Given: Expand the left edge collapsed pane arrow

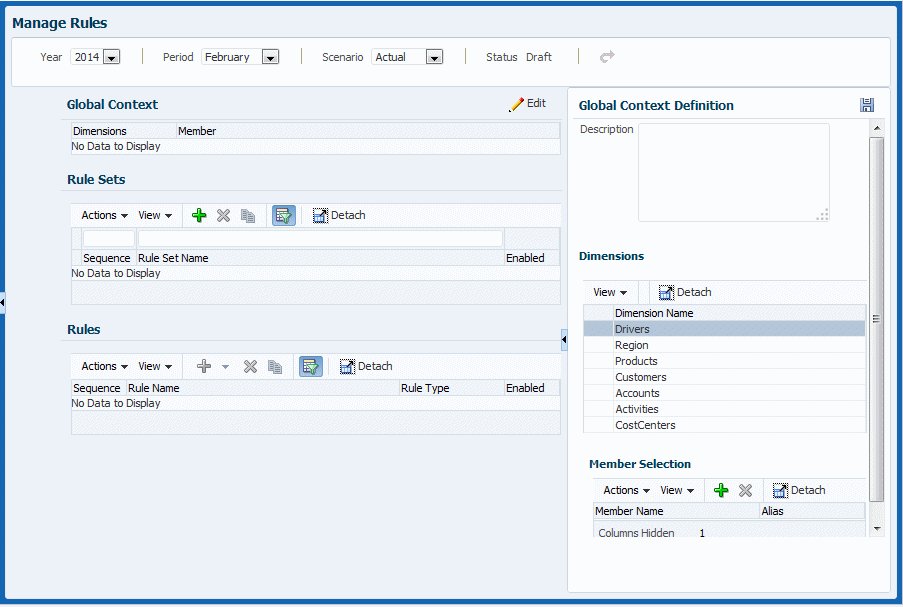Looking at the screenshot, I should point(2,302).
